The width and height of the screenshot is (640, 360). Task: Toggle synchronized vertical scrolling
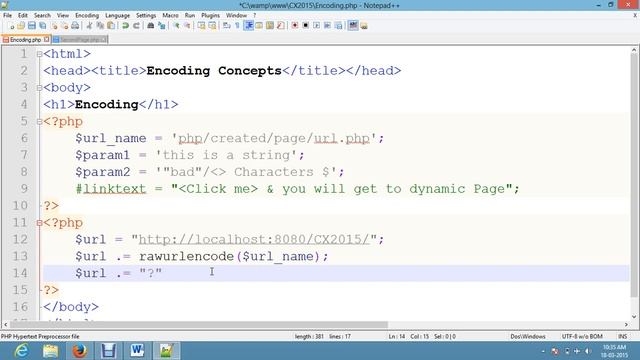202,26
